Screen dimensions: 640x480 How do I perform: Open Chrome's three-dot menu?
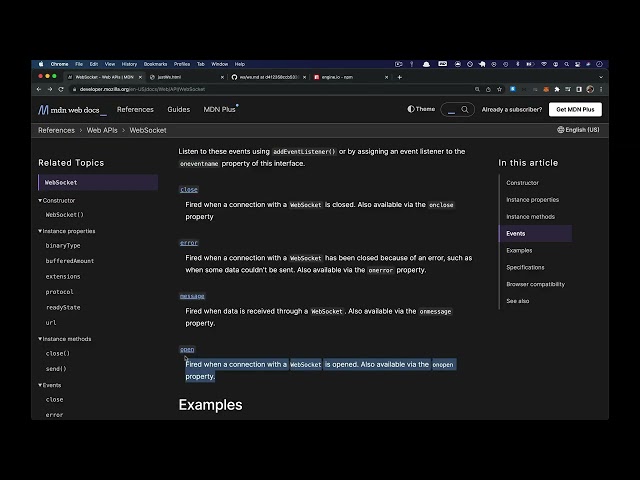[x=601, y=89]
